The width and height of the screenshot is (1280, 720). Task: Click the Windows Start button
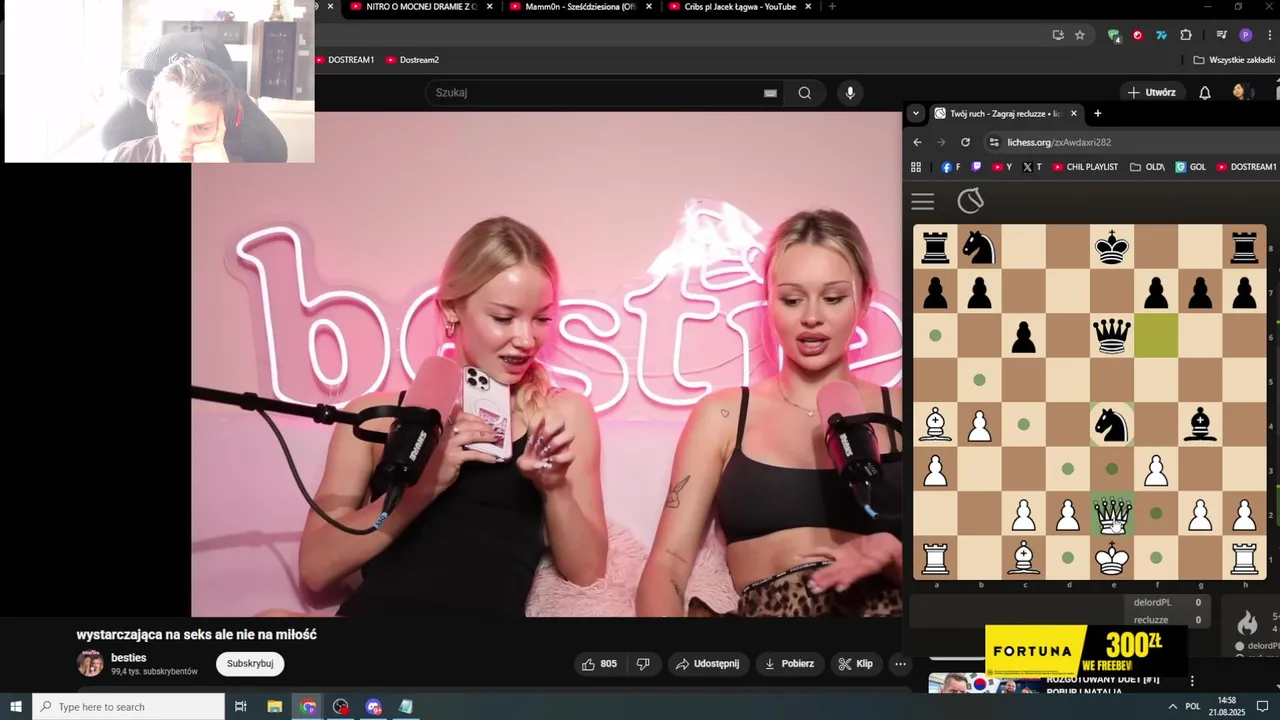point(16,706)
